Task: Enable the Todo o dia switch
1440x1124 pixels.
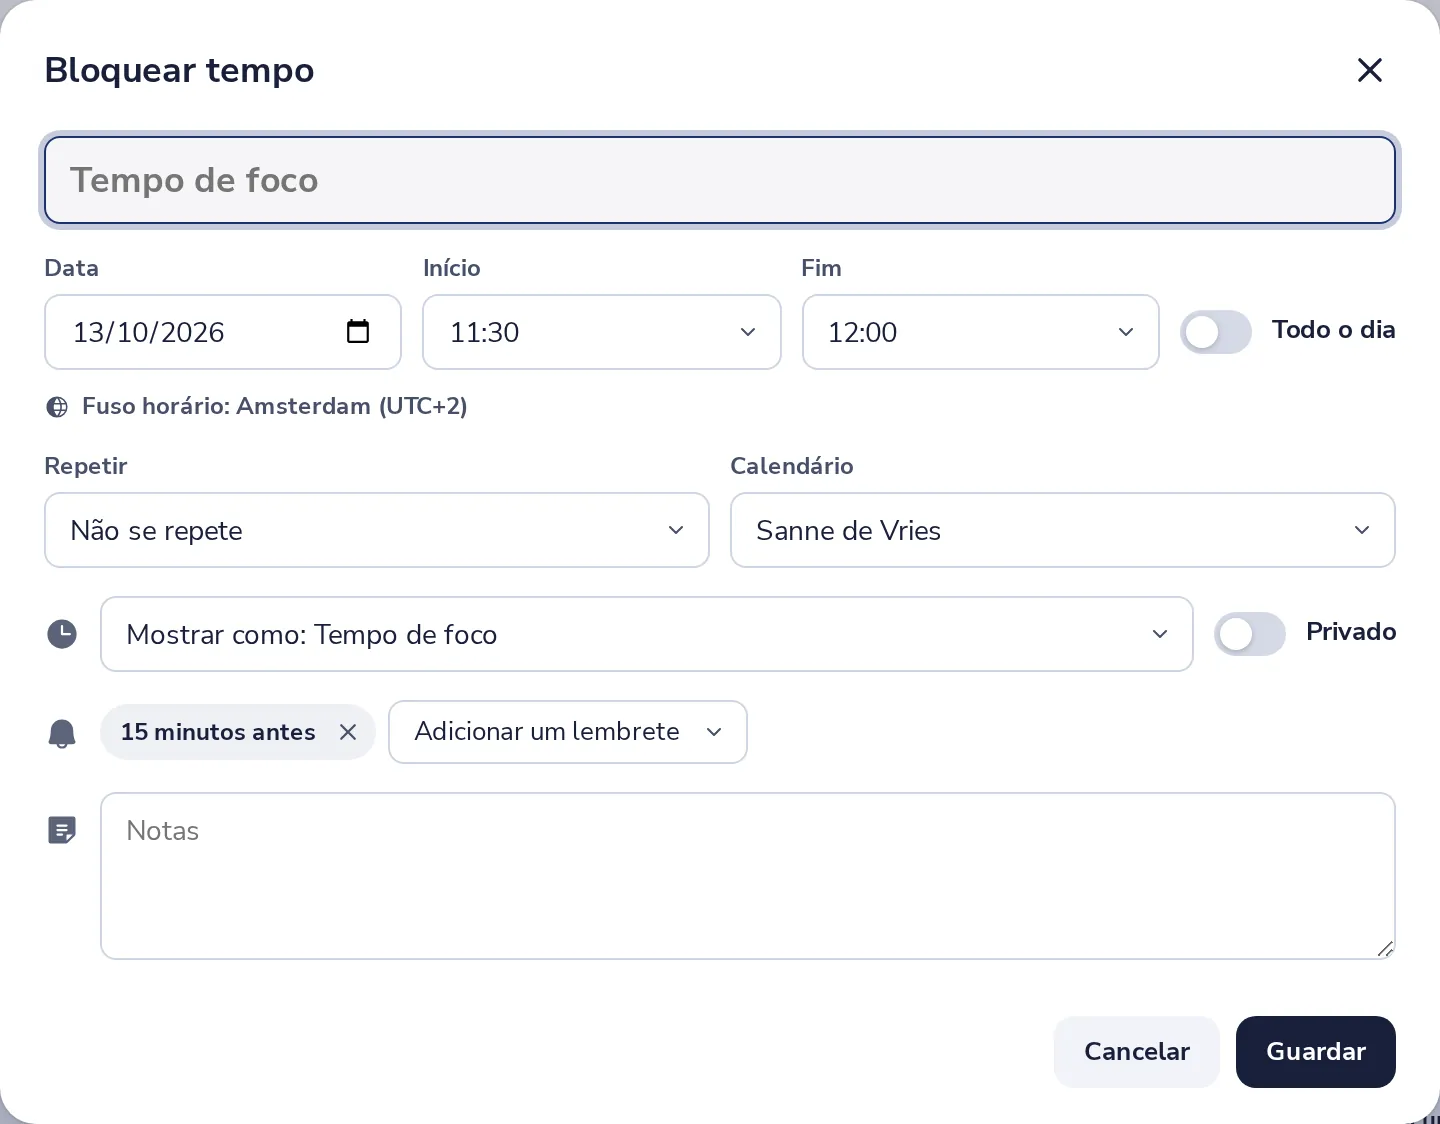Action: [1216, 332]
